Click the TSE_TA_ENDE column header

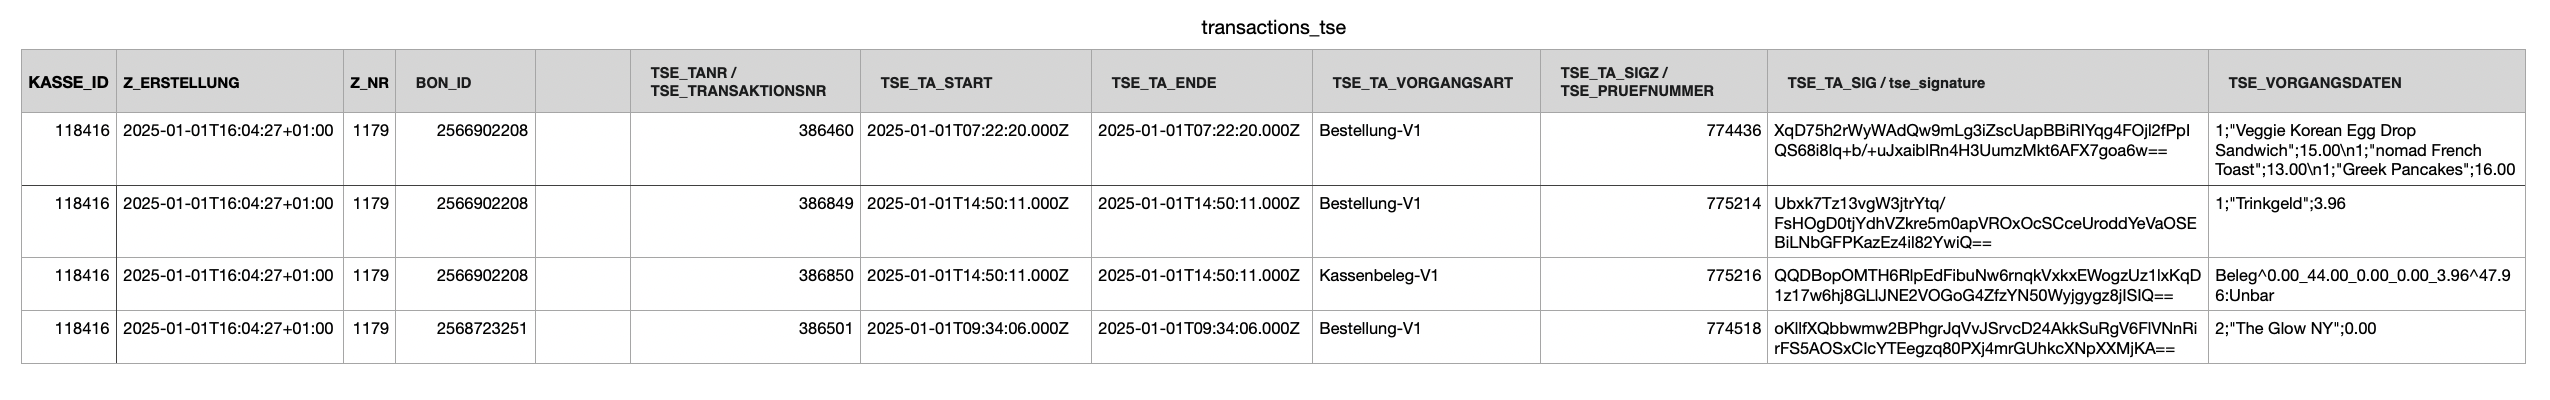(x=1163, y=82)
